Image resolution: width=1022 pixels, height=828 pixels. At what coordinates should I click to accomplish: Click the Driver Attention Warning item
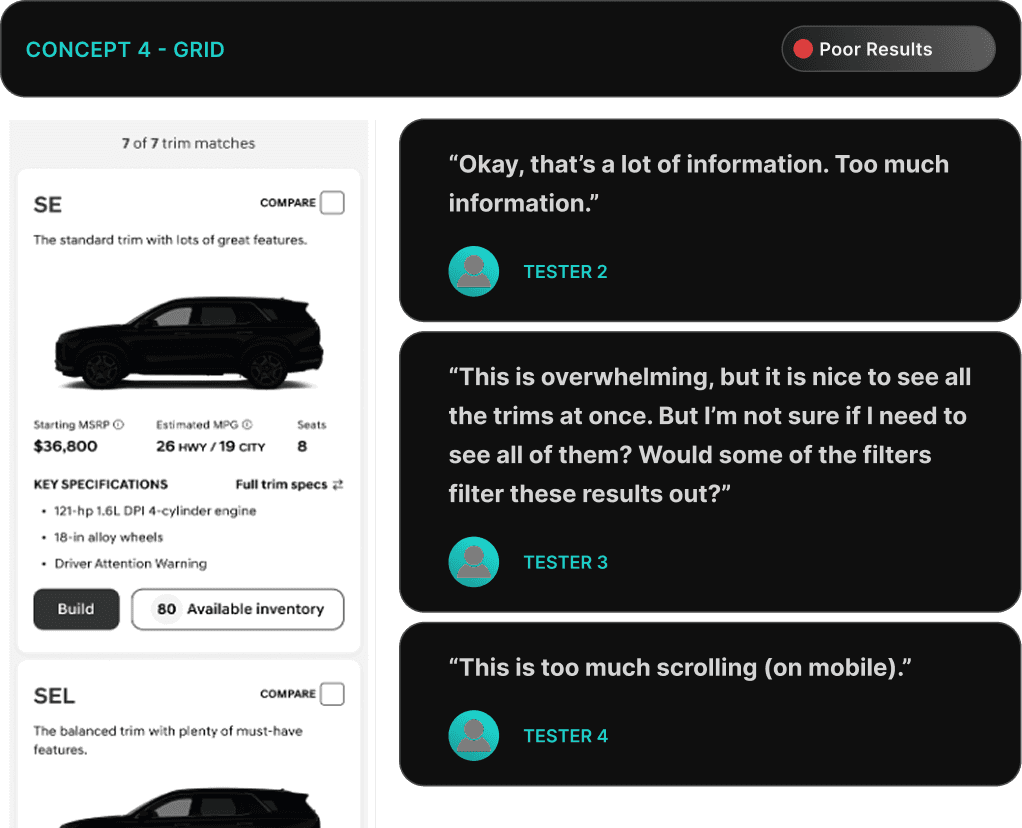tap(130, 563)
